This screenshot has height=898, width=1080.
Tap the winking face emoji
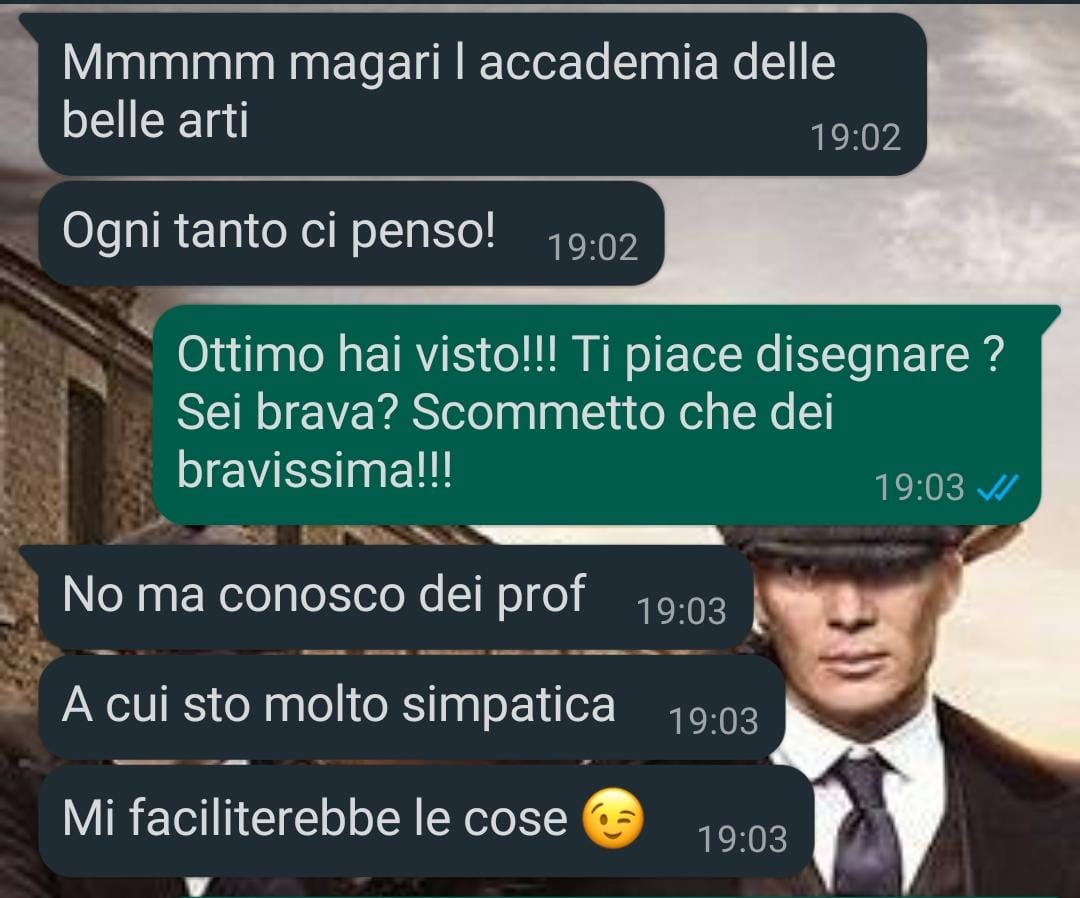613,818
